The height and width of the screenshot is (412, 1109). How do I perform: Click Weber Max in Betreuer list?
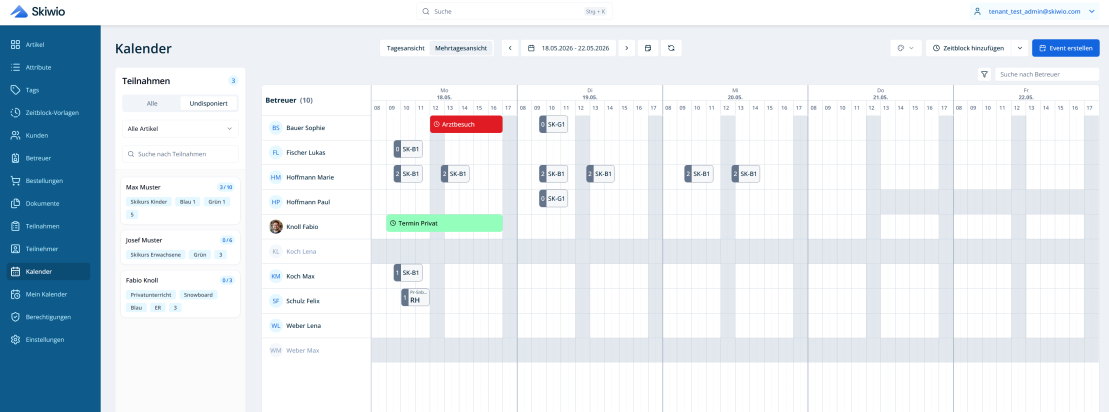click(303, 351)
